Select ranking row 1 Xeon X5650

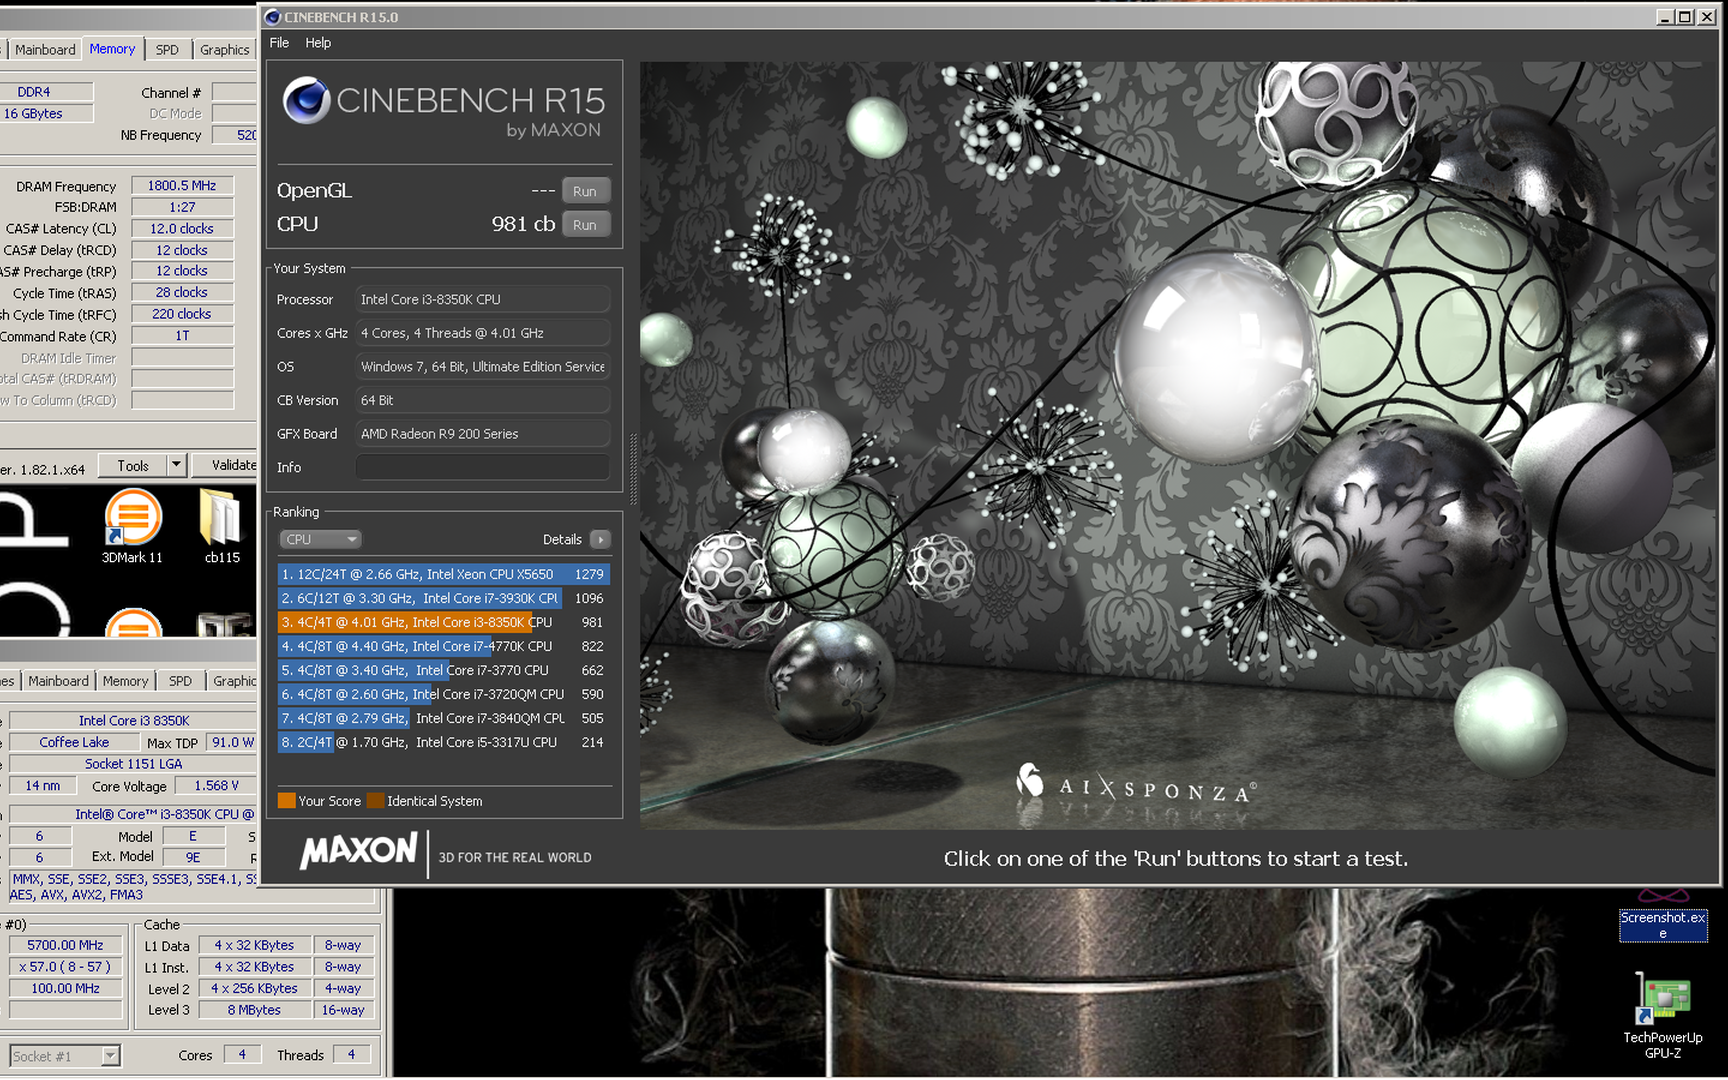coord(443,574)
